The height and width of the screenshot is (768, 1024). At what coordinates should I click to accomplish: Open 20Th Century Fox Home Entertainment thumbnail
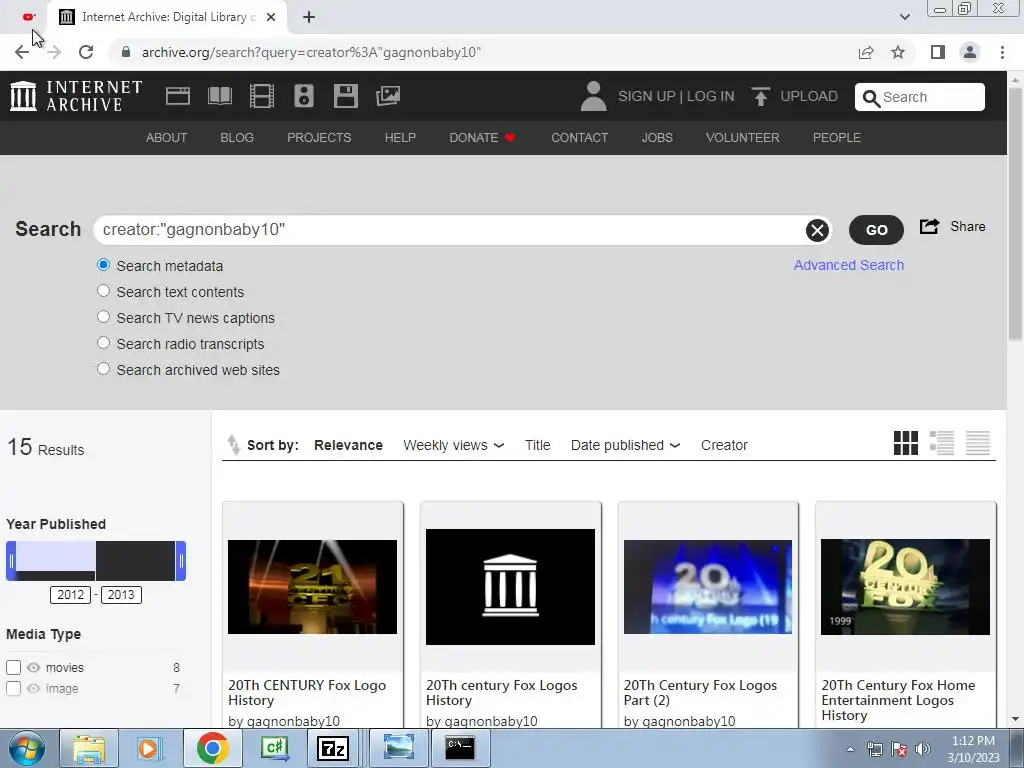point(905,586)
